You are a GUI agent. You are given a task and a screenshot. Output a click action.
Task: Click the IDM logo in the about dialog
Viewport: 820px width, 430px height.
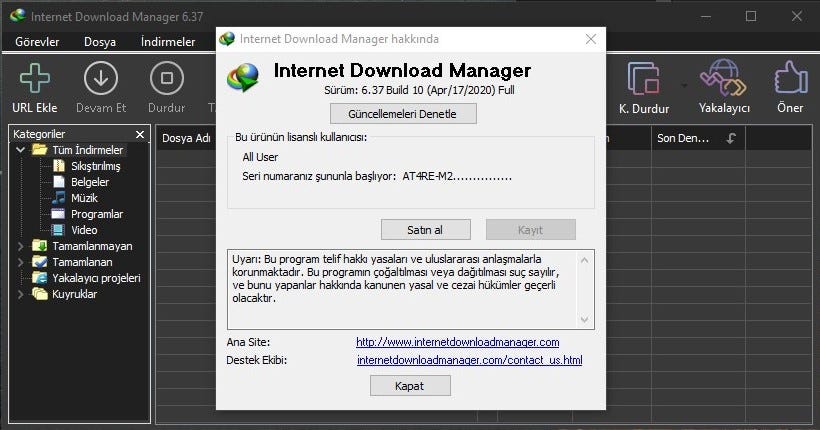point(243,77)
